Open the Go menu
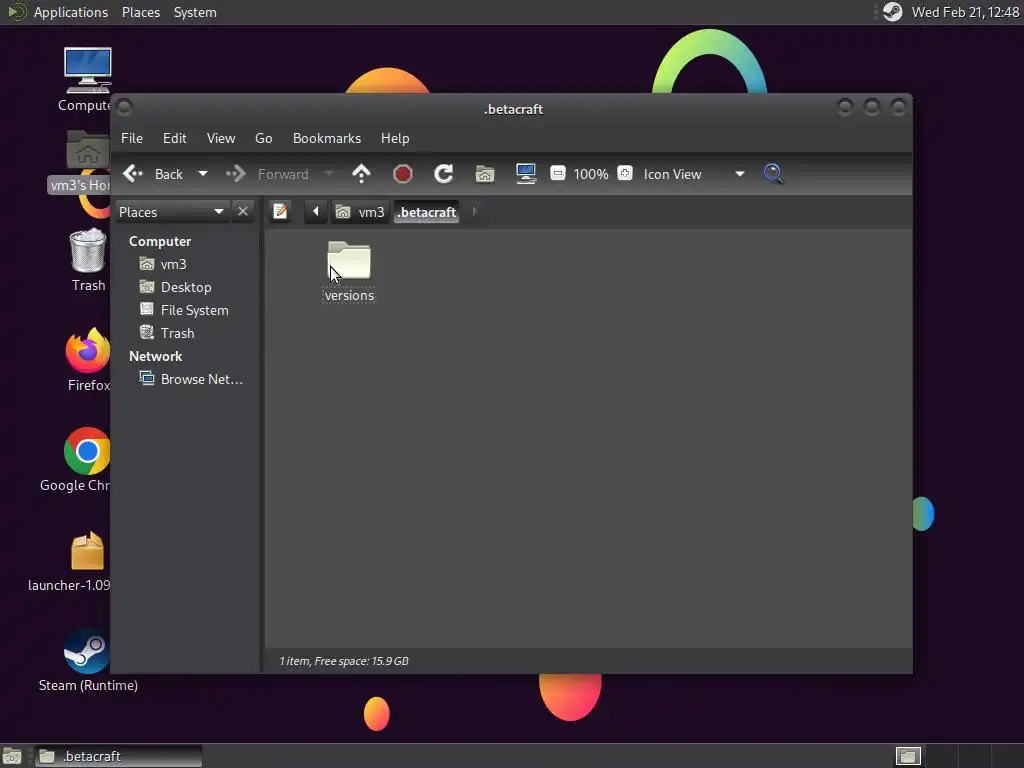 coord(264,138)
